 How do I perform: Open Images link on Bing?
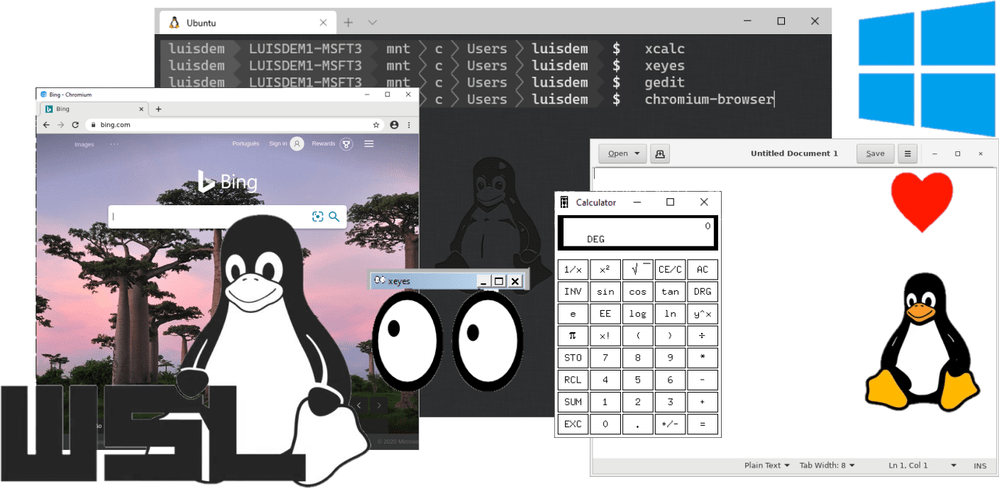[84, 145]
